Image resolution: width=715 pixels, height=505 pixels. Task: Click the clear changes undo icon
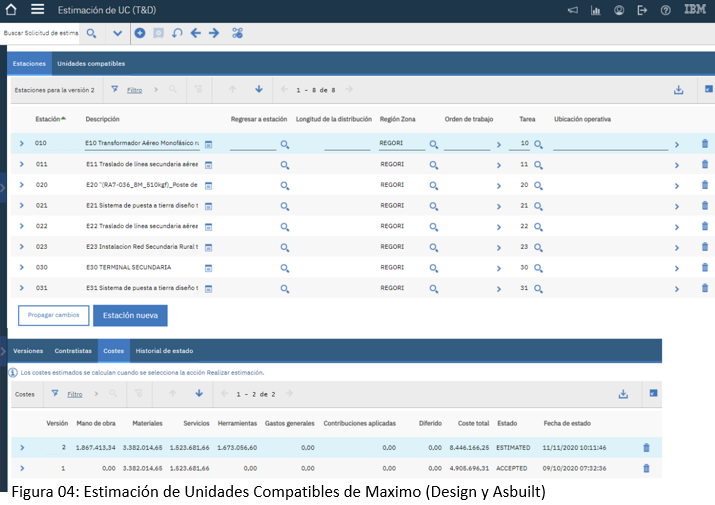pos(177,33)
